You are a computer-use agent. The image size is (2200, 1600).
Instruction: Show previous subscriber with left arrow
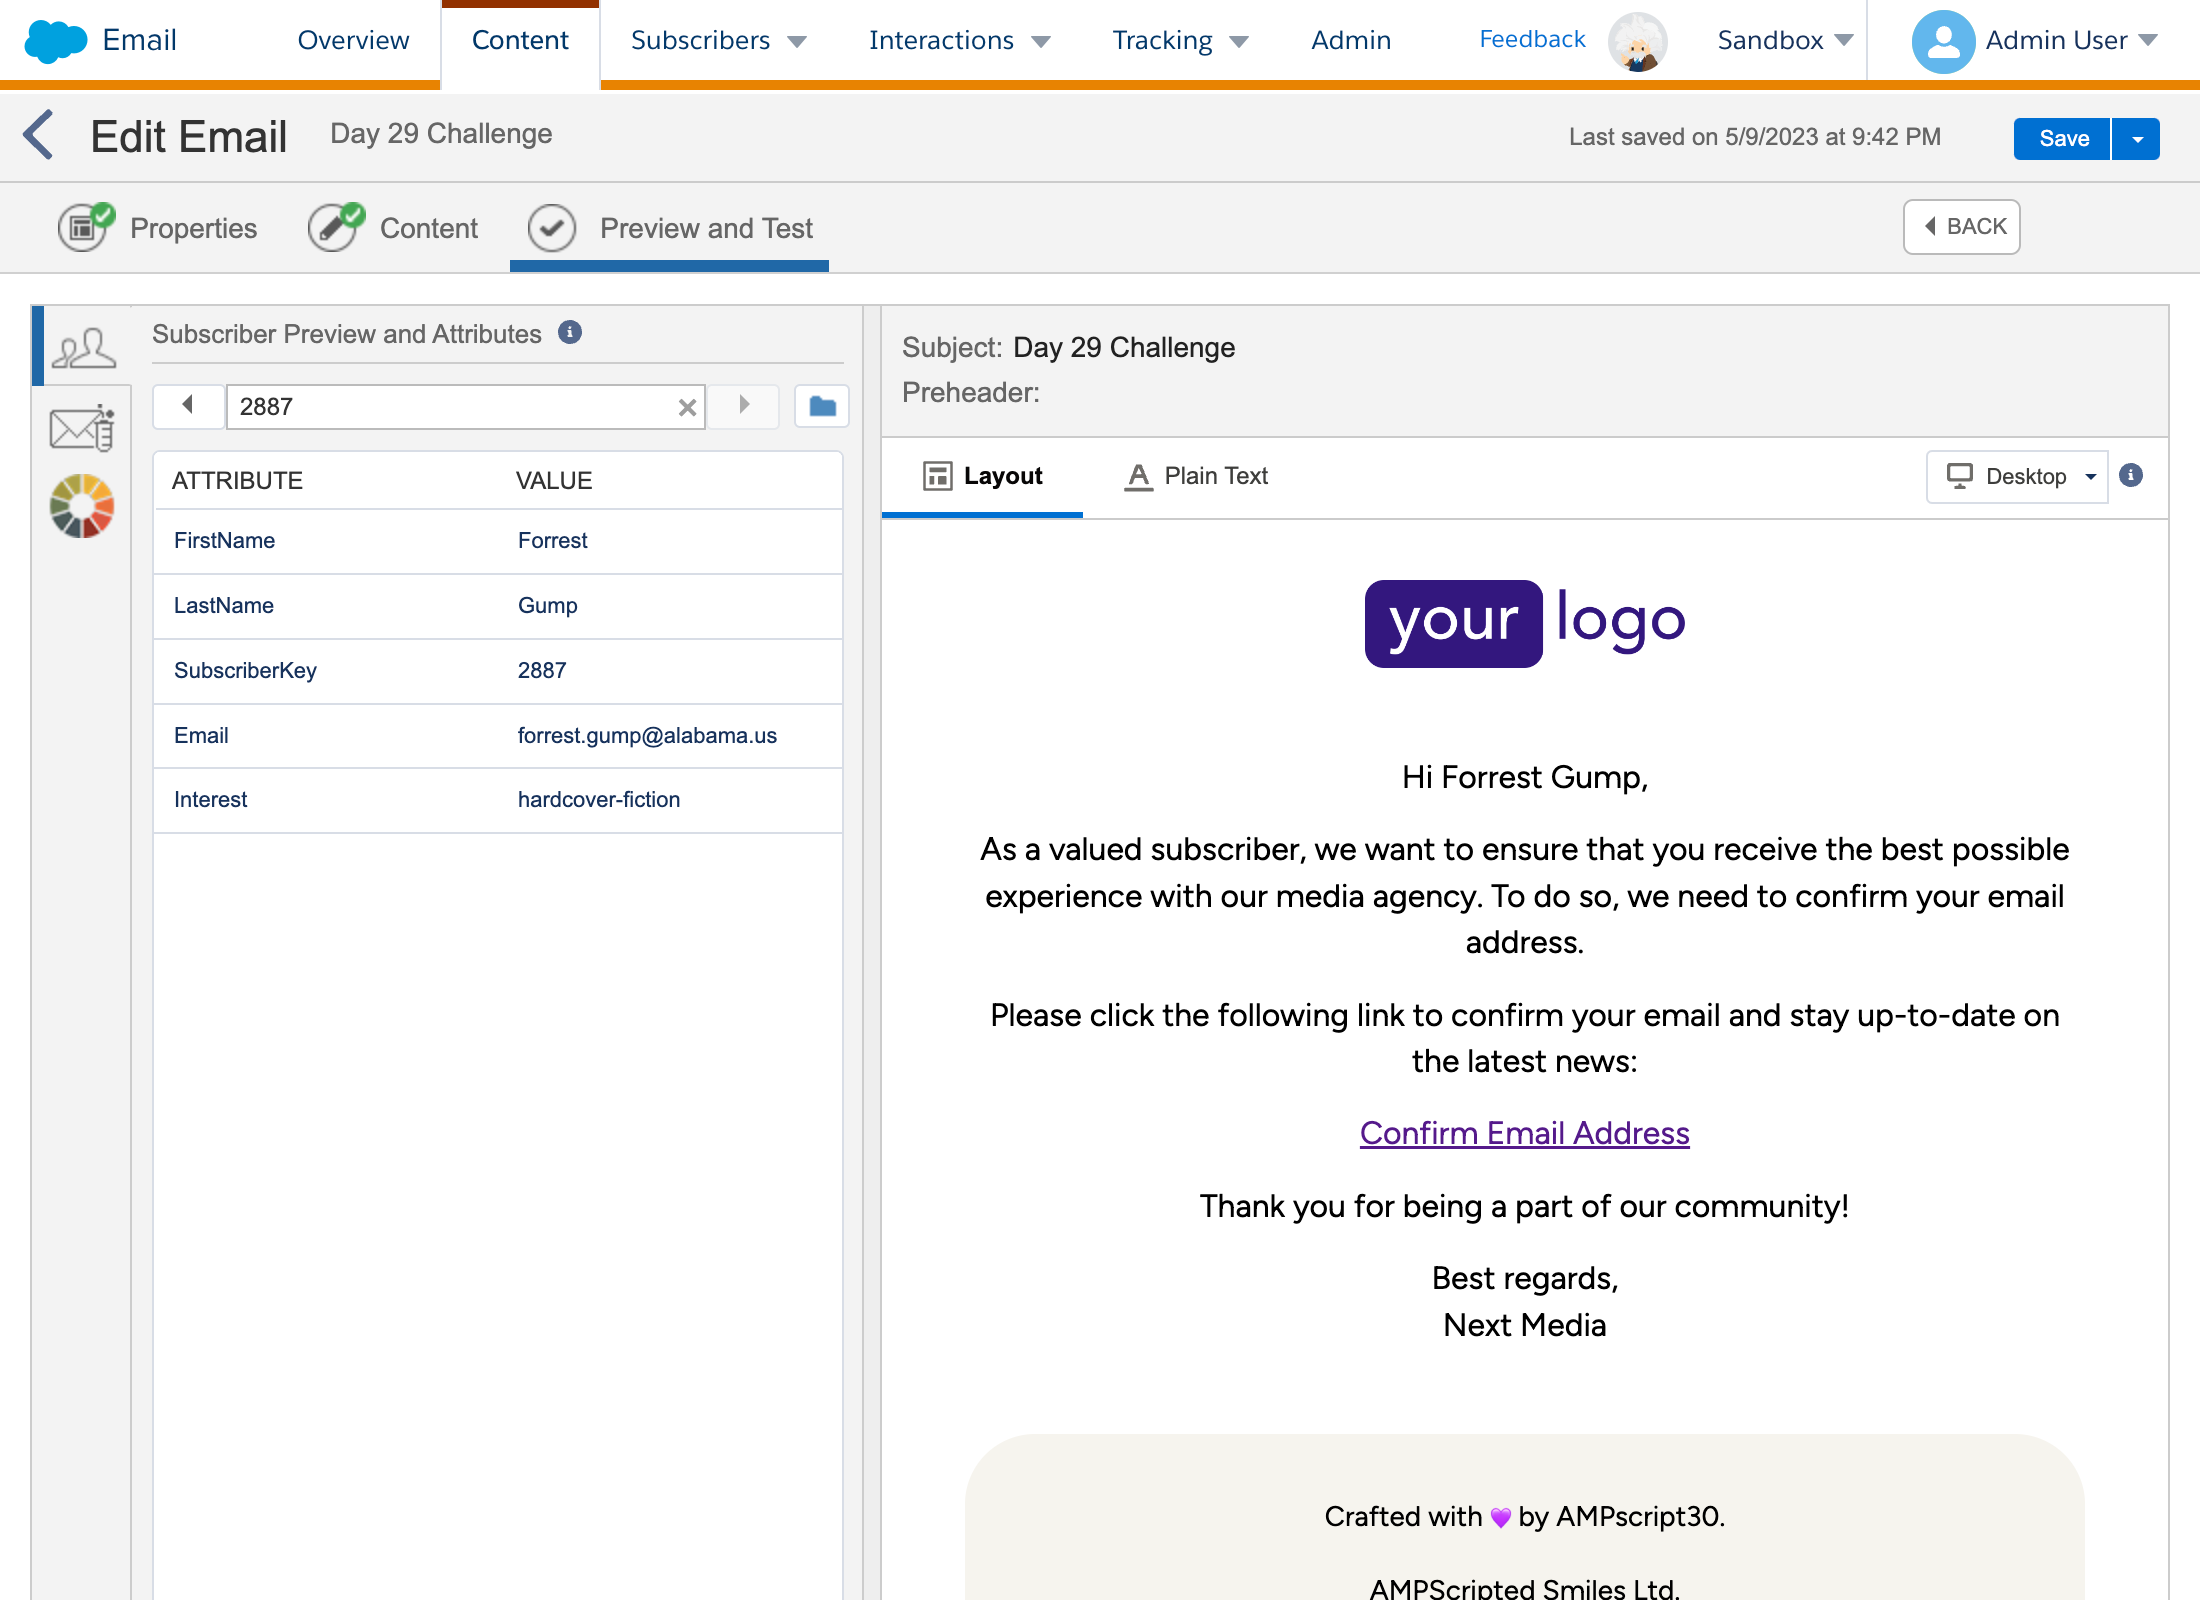[188, 405]
